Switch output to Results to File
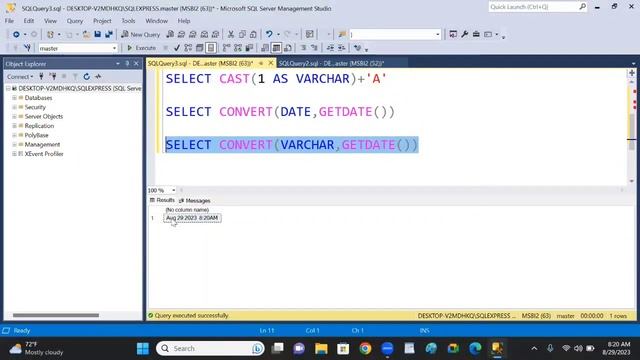Image resolution: width=640 pixels, height=360 pixels. coord(288,48)
